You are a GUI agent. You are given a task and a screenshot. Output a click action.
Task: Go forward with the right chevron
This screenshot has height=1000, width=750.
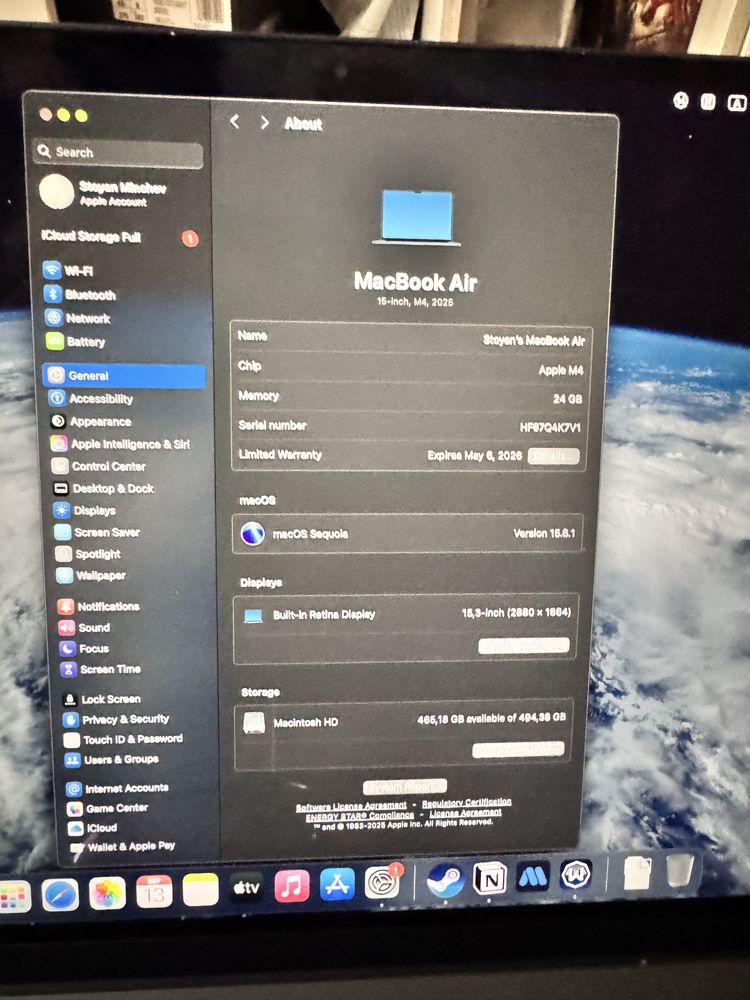coord(265,122)
